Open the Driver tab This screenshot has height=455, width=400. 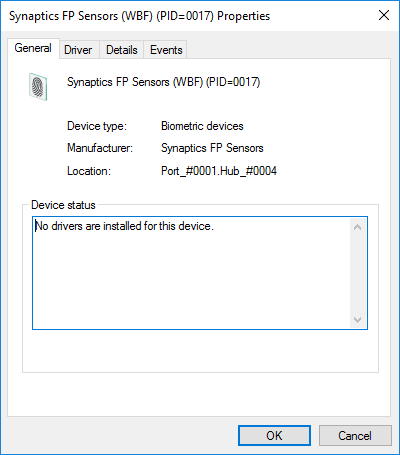click(x=78, y=50)
